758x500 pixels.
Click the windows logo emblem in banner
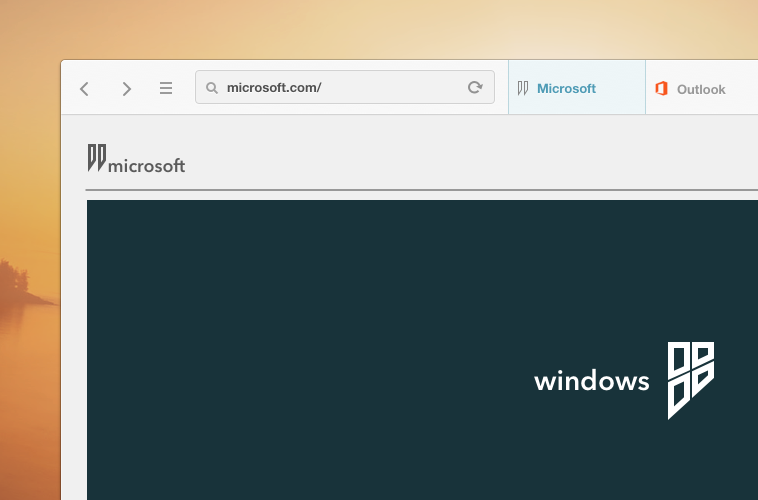point(691,381)
